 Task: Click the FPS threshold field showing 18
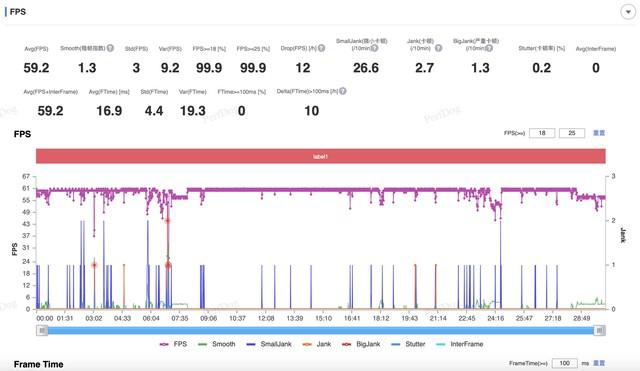(x=542, y=133)
